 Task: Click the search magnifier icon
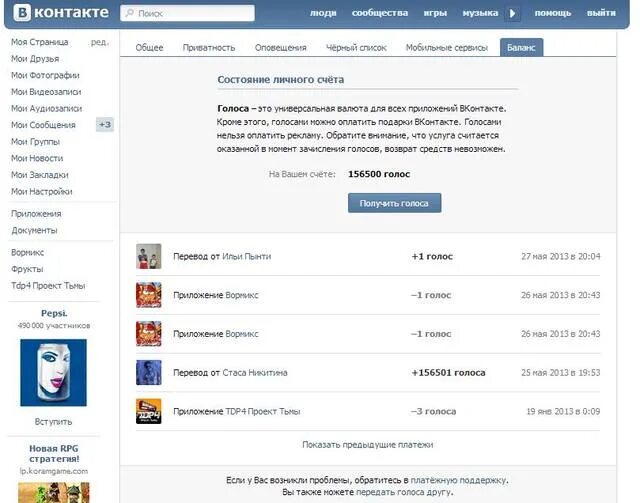pos(129,13)
